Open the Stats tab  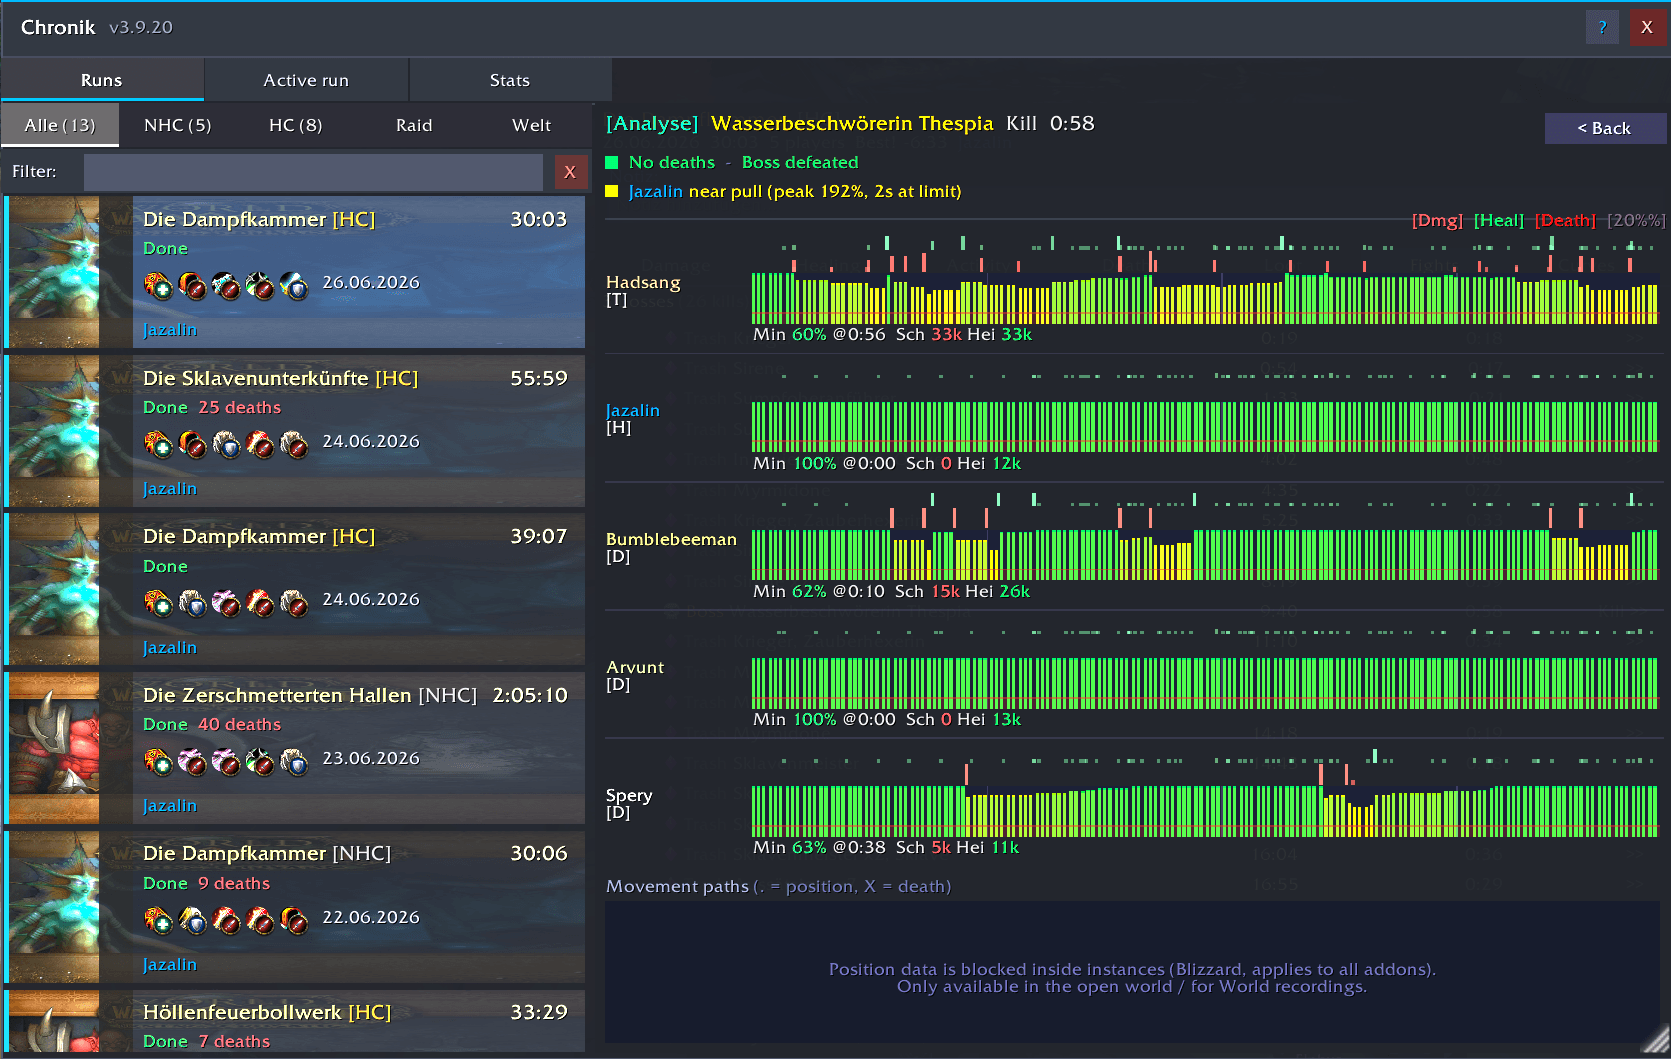point(510,80)
